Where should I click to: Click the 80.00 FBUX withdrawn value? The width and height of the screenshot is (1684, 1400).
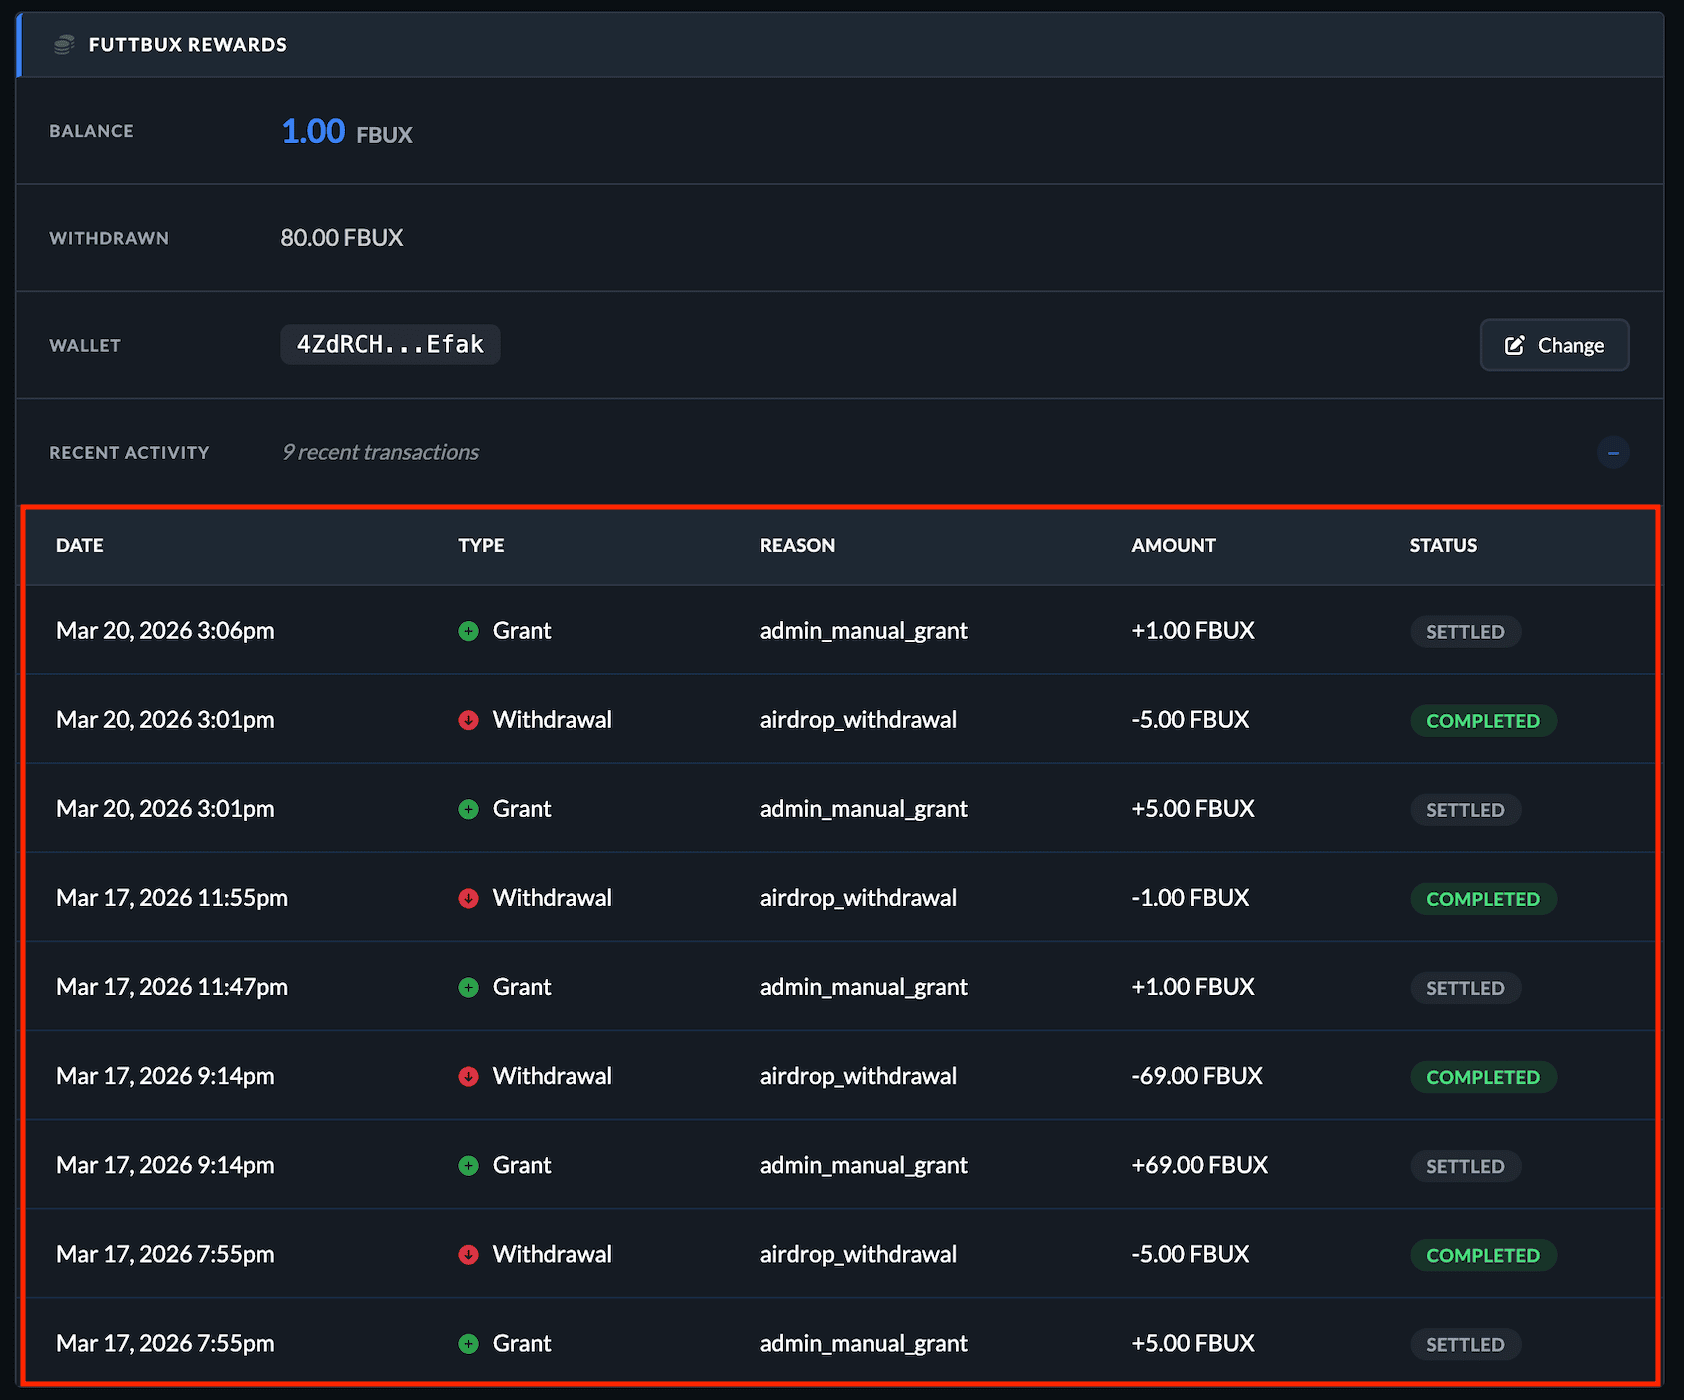pyautogui.click(x=342, y=238)
